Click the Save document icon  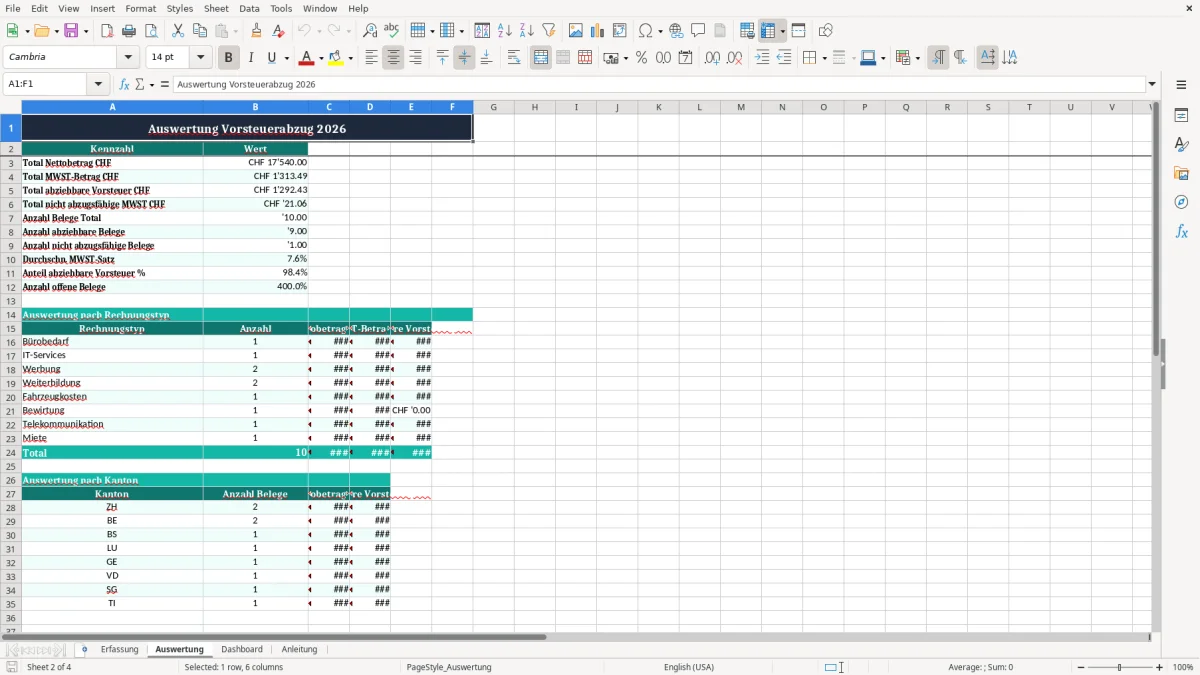coord(71,31)
